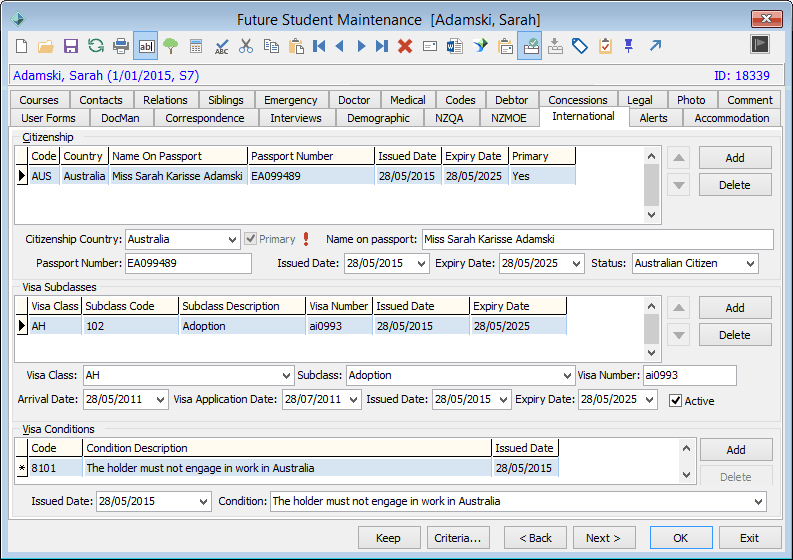The image size is (793, 560).
Task: Click the Next > button
Action: [x=603, y=538]
